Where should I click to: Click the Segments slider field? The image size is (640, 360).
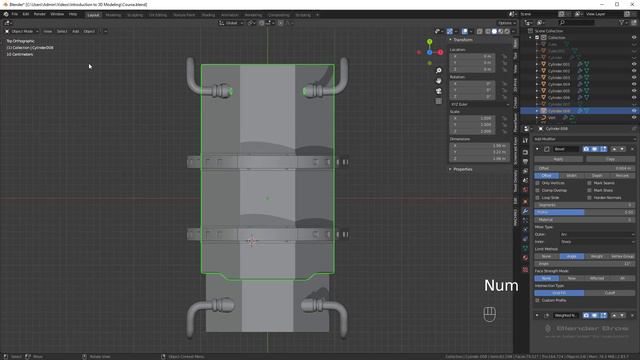(584, 205)
